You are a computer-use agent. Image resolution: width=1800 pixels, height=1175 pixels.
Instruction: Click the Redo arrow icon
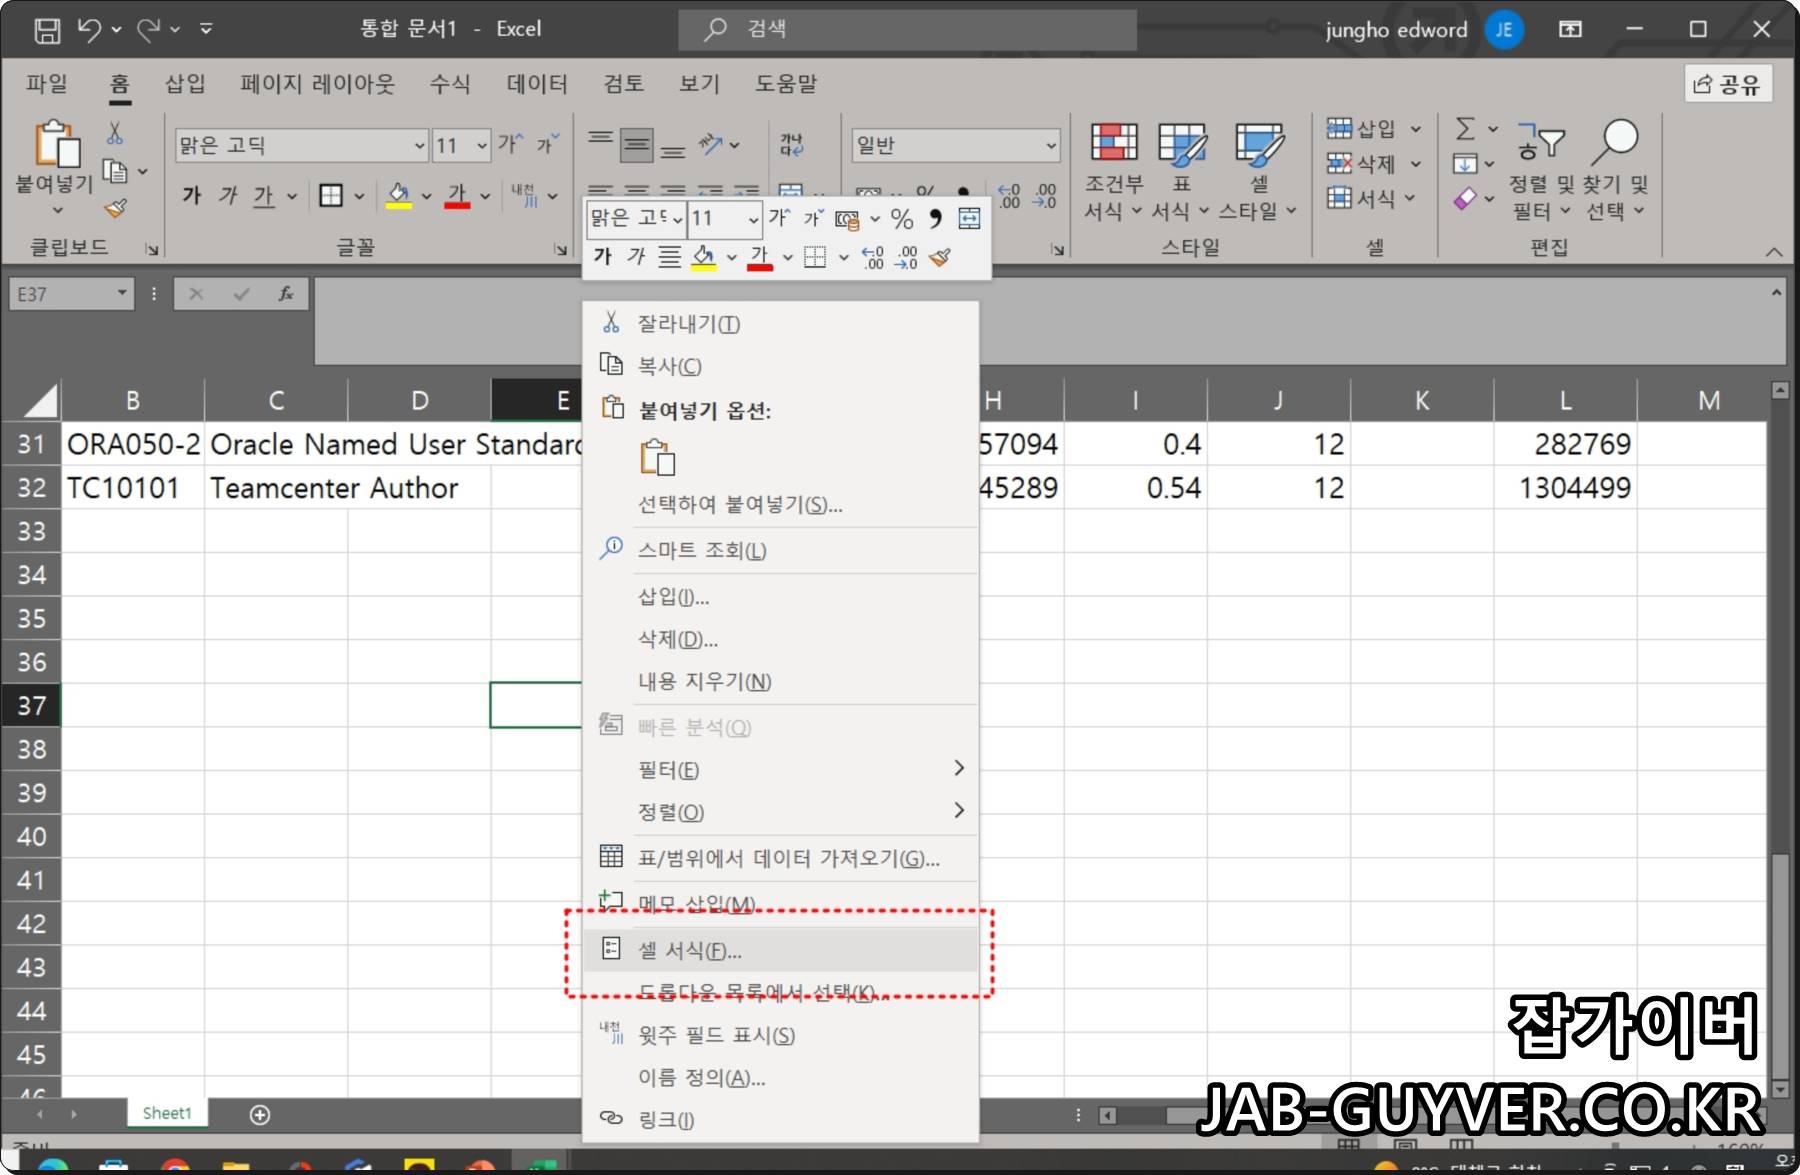[149, 30]
